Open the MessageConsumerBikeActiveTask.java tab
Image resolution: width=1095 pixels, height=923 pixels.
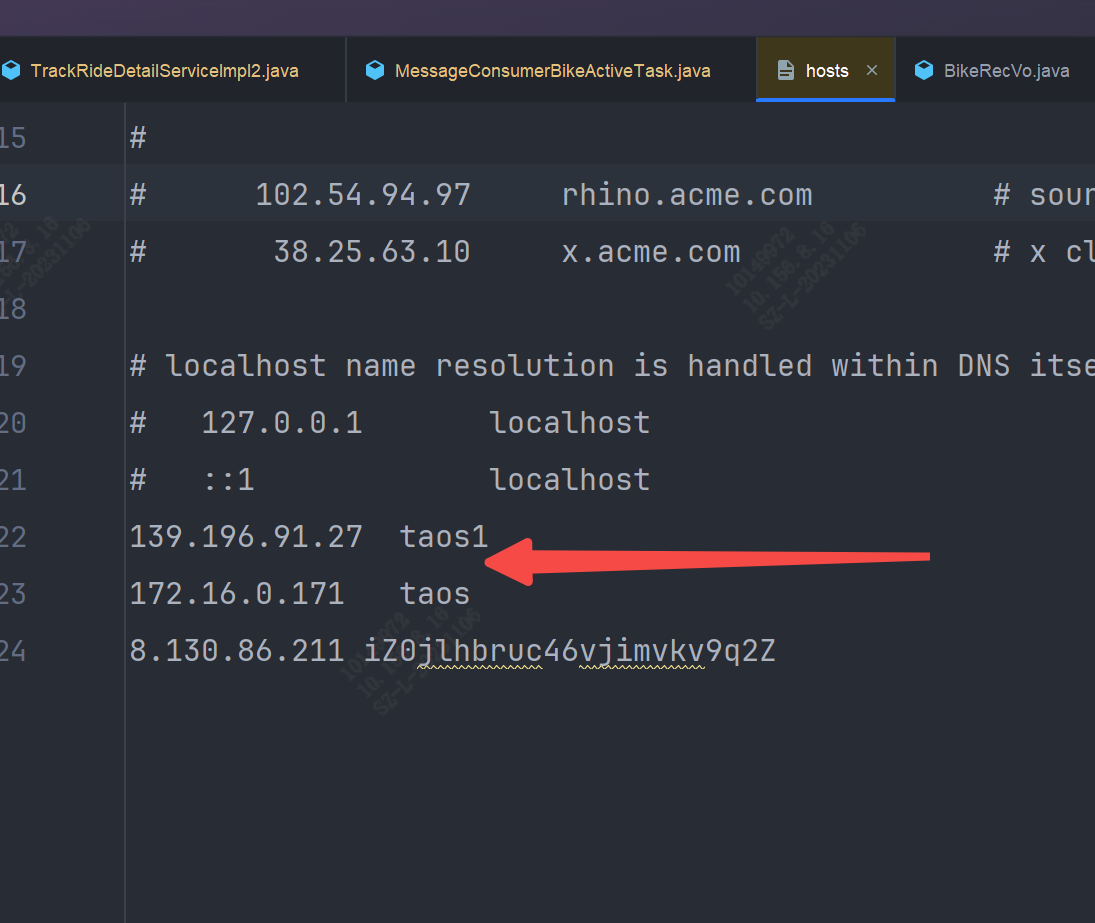tap(552, 71)
